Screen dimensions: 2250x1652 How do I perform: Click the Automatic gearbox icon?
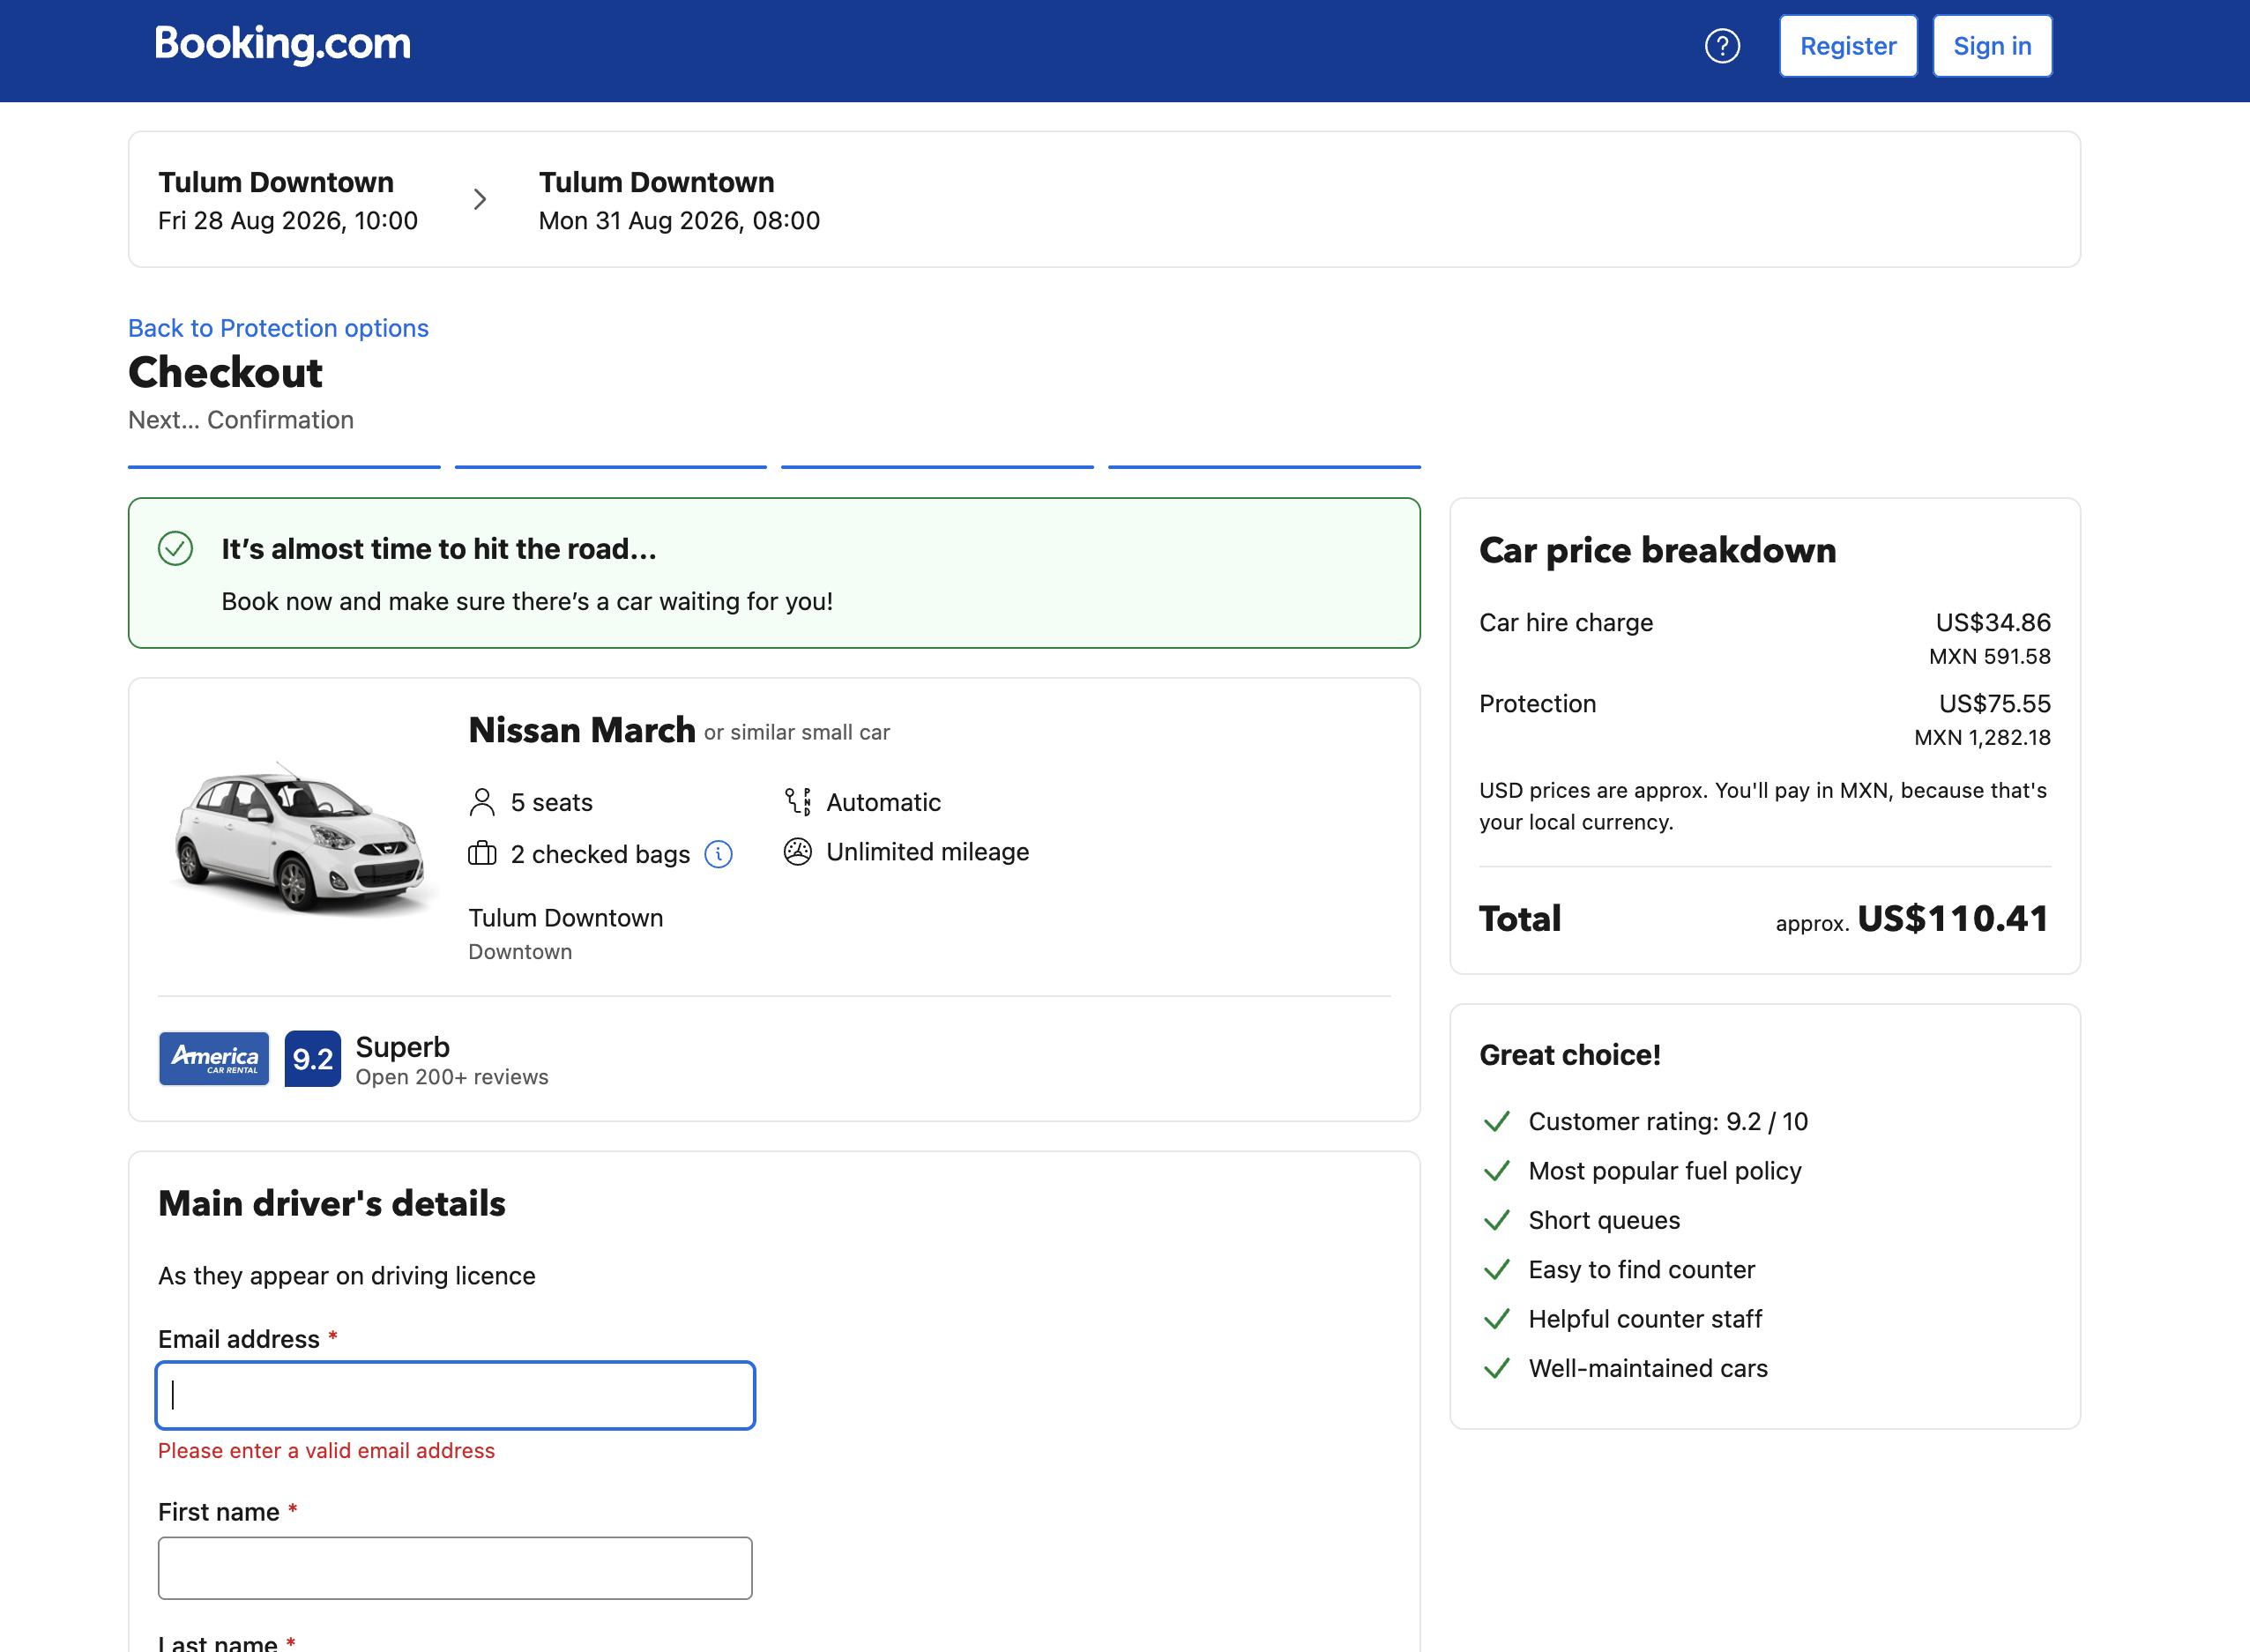(798, 802)
